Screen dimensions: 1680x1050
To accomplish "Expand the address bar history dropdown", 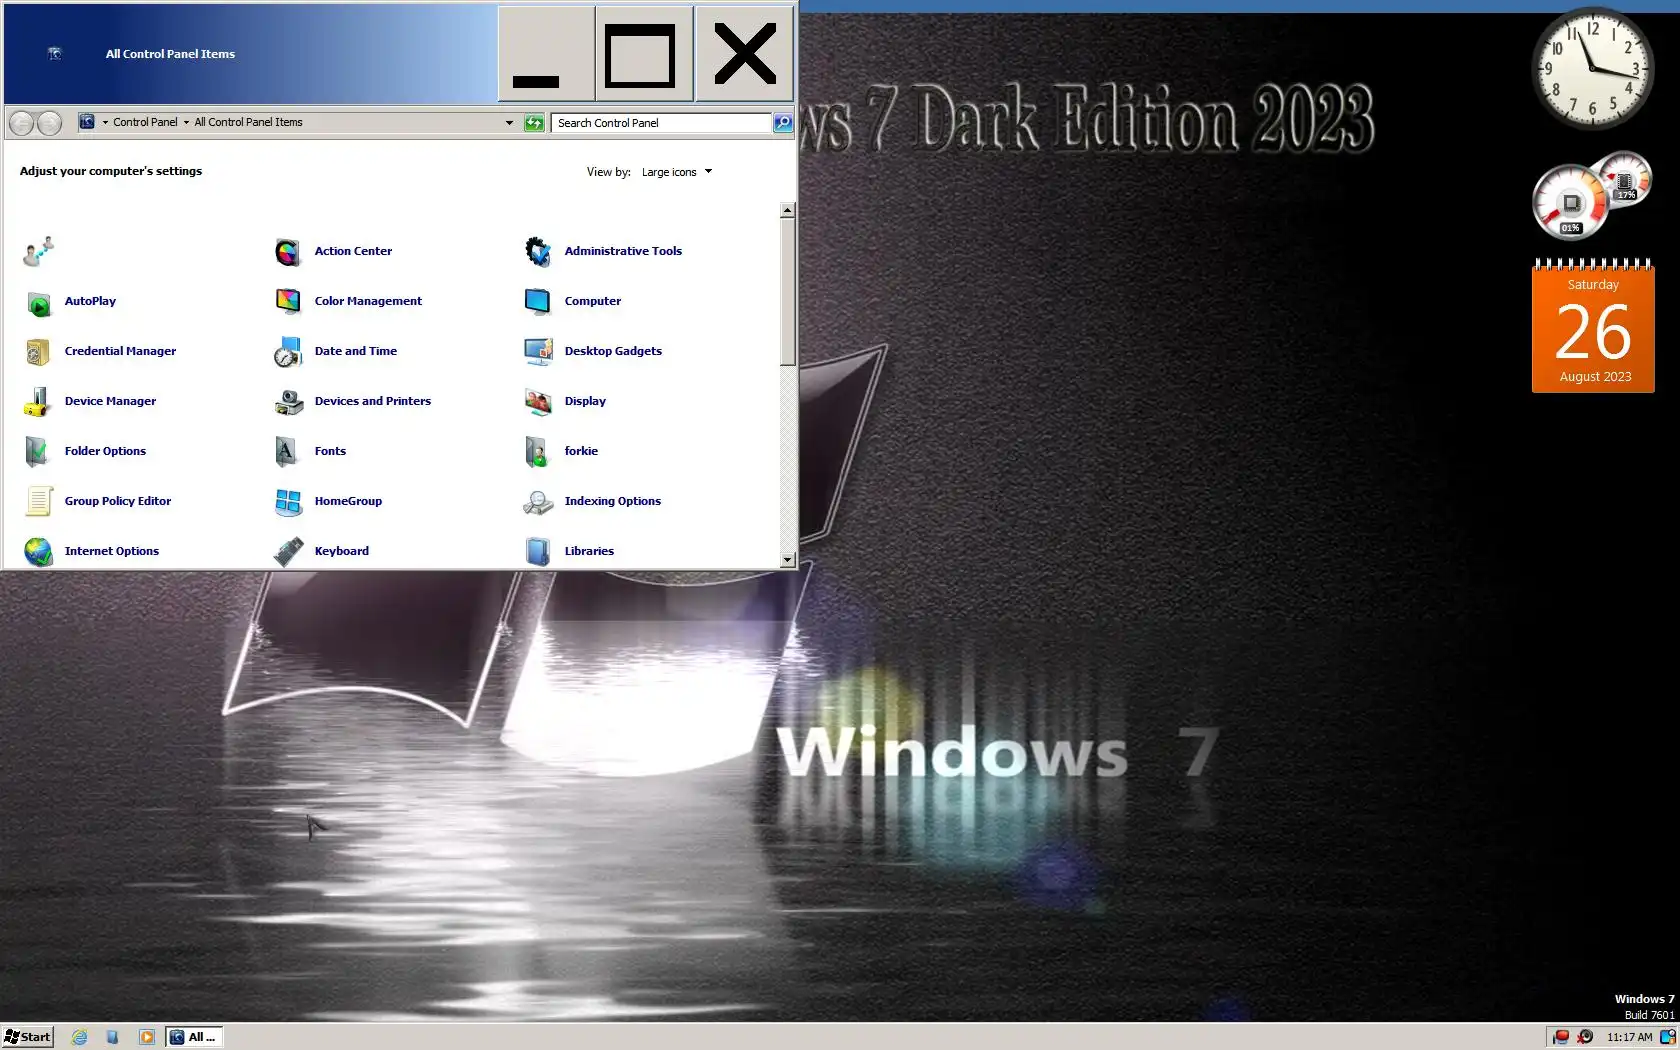I will coord(509,122).
